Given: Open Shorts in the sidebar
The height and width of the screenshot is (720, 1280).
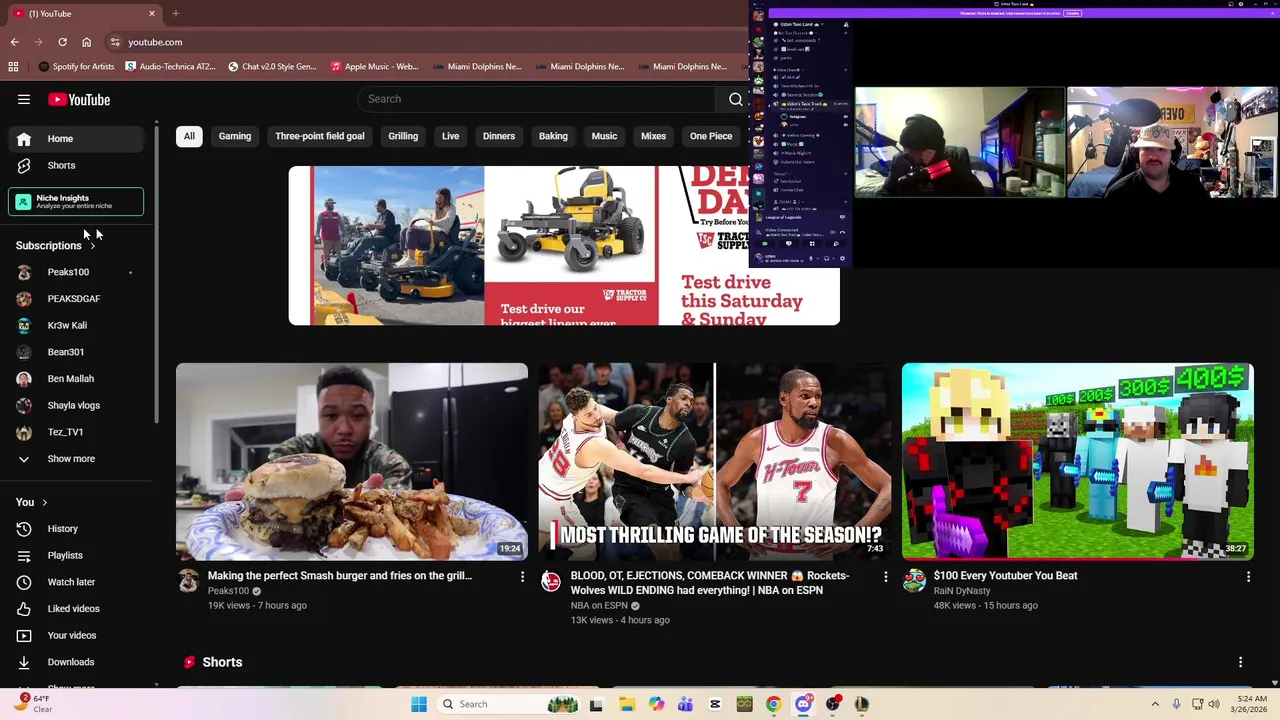Looking at the screenshot, I should 78,165.
